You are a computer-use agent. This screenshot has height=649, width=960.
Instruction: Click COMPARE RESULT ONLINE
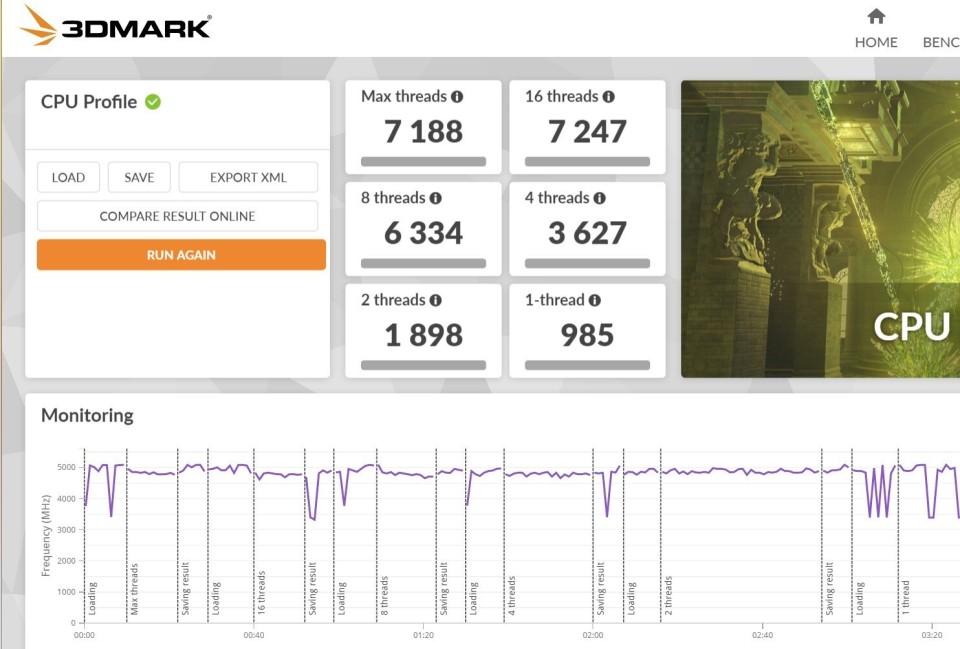178,216
